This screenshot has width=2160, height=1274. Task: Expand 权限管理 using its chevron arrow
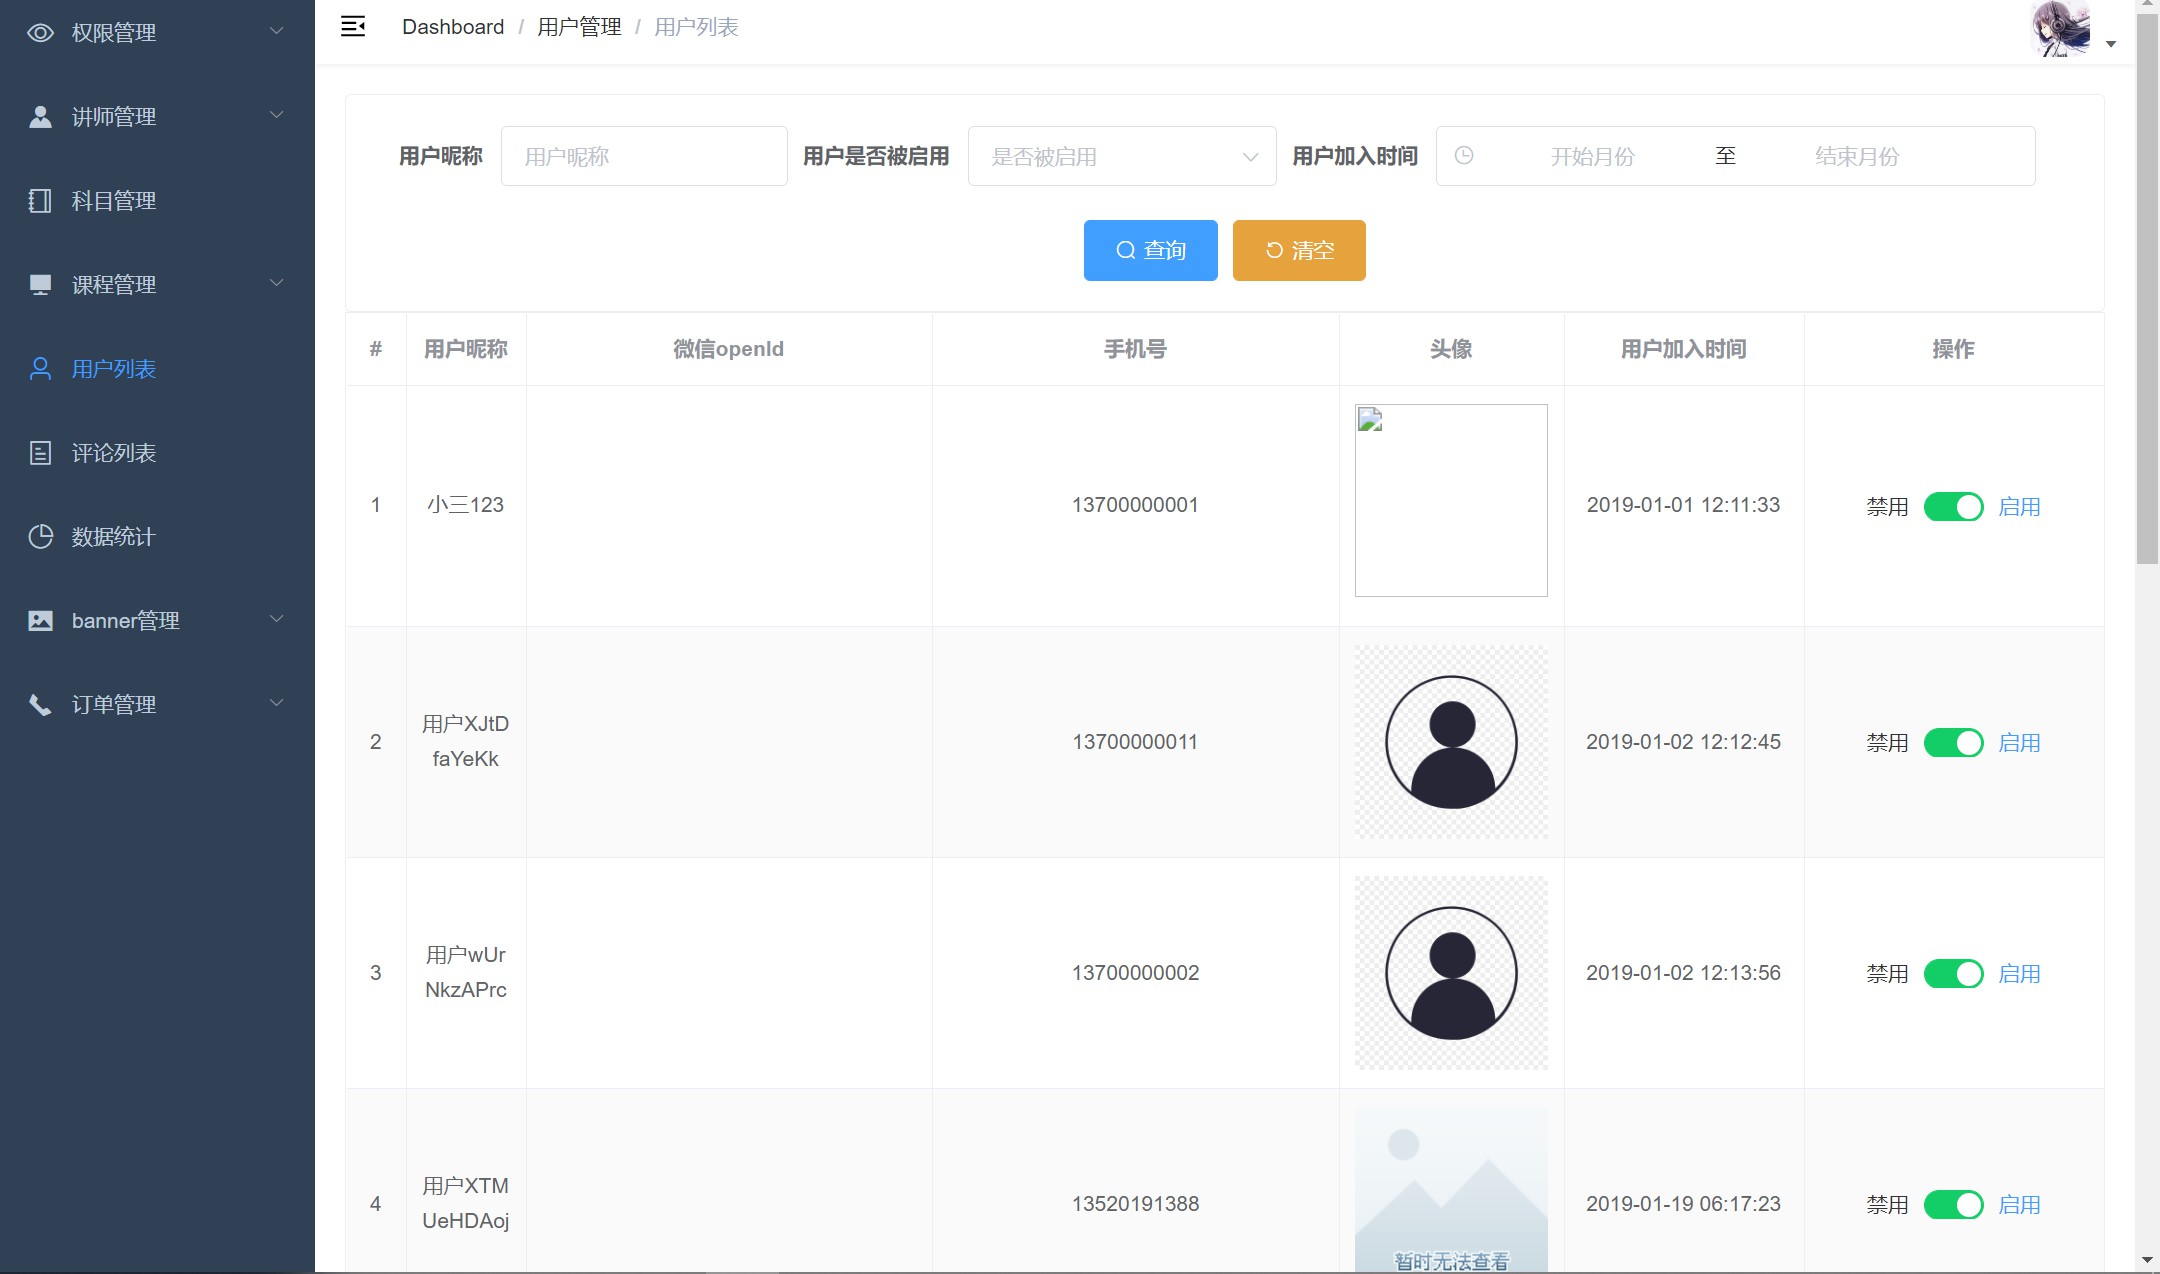pyautogui.click(x=277, y=32)
